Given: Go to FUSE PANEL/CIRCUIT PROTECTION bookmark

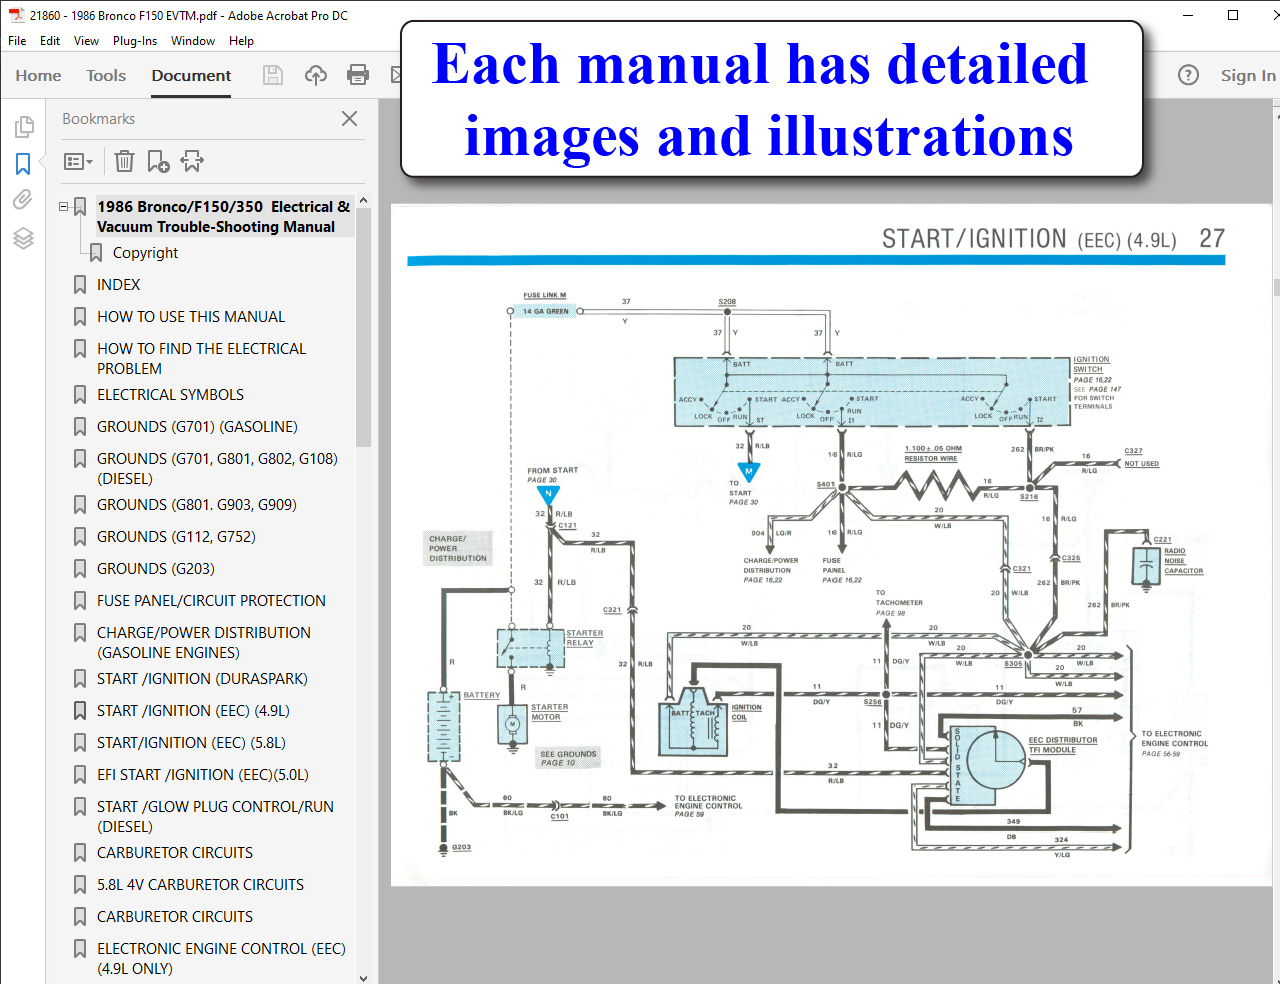Looking at the screenshot, I should coord(211,601).
